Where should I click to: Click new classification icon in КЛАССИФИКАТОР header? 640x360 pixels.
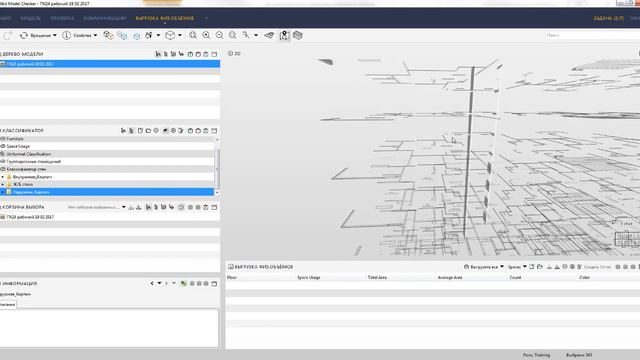(x=140, y=131)
